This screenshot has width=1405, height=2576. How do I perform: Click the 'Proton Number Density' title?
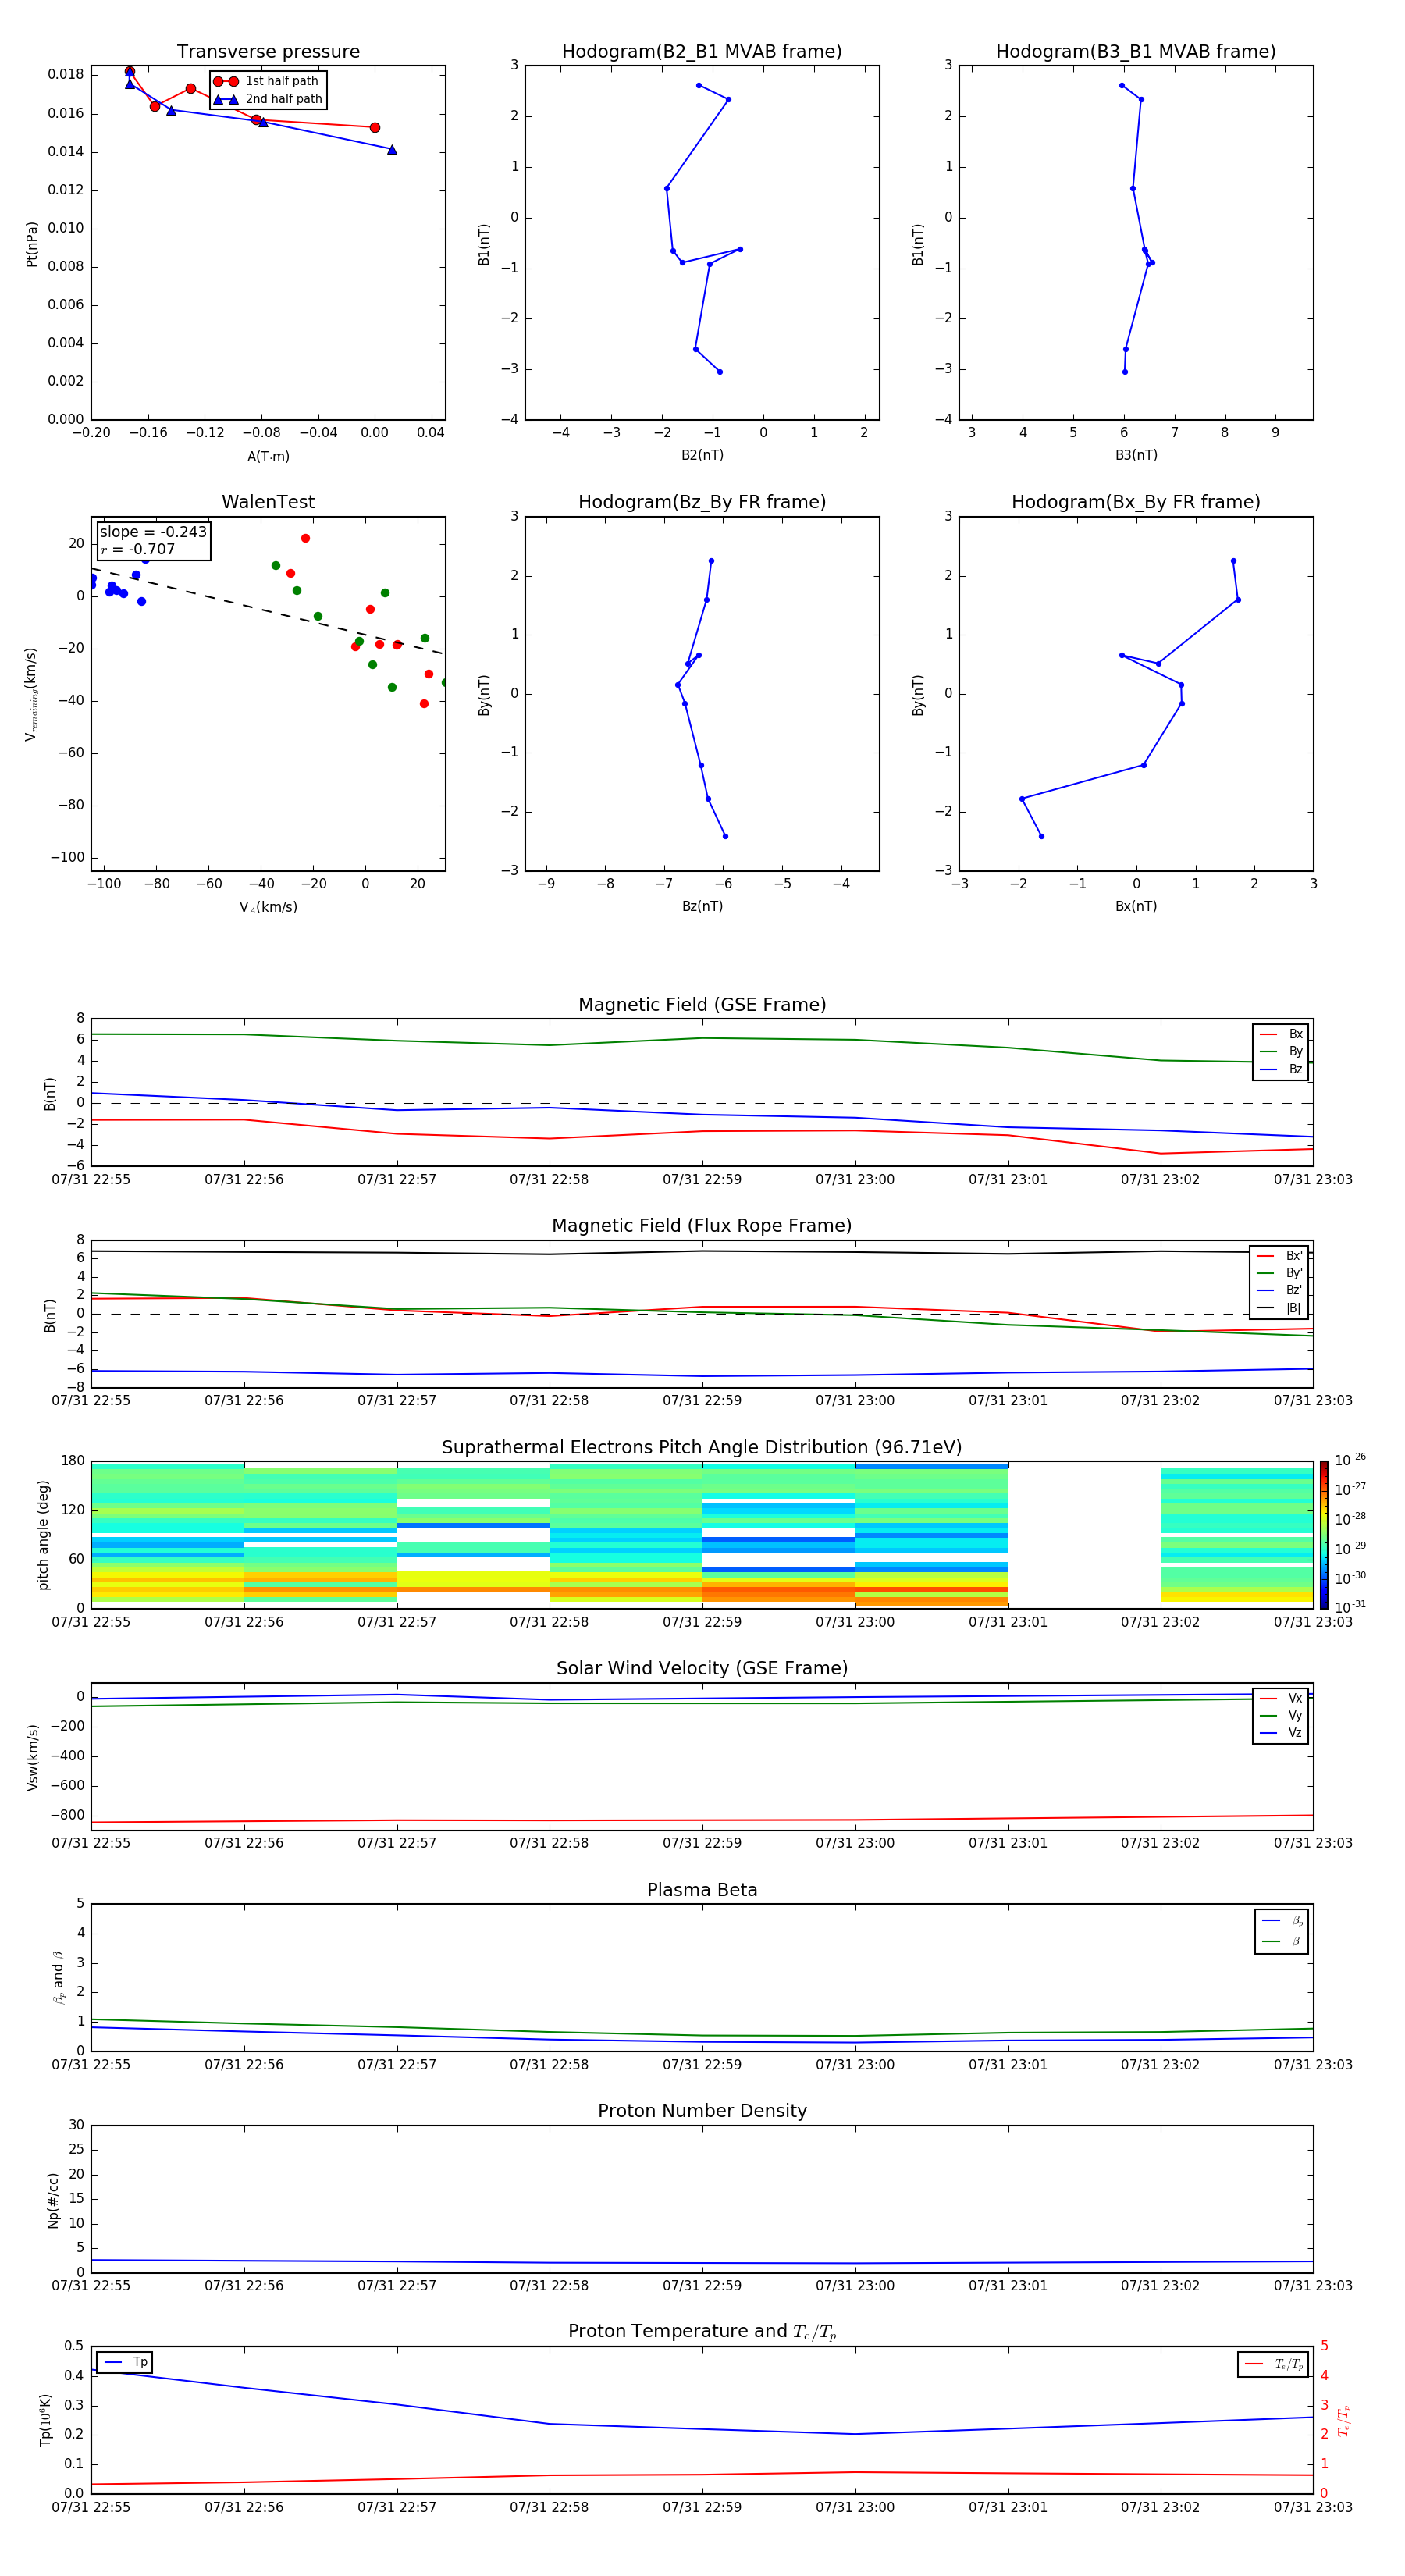[x=702, y=2111]
